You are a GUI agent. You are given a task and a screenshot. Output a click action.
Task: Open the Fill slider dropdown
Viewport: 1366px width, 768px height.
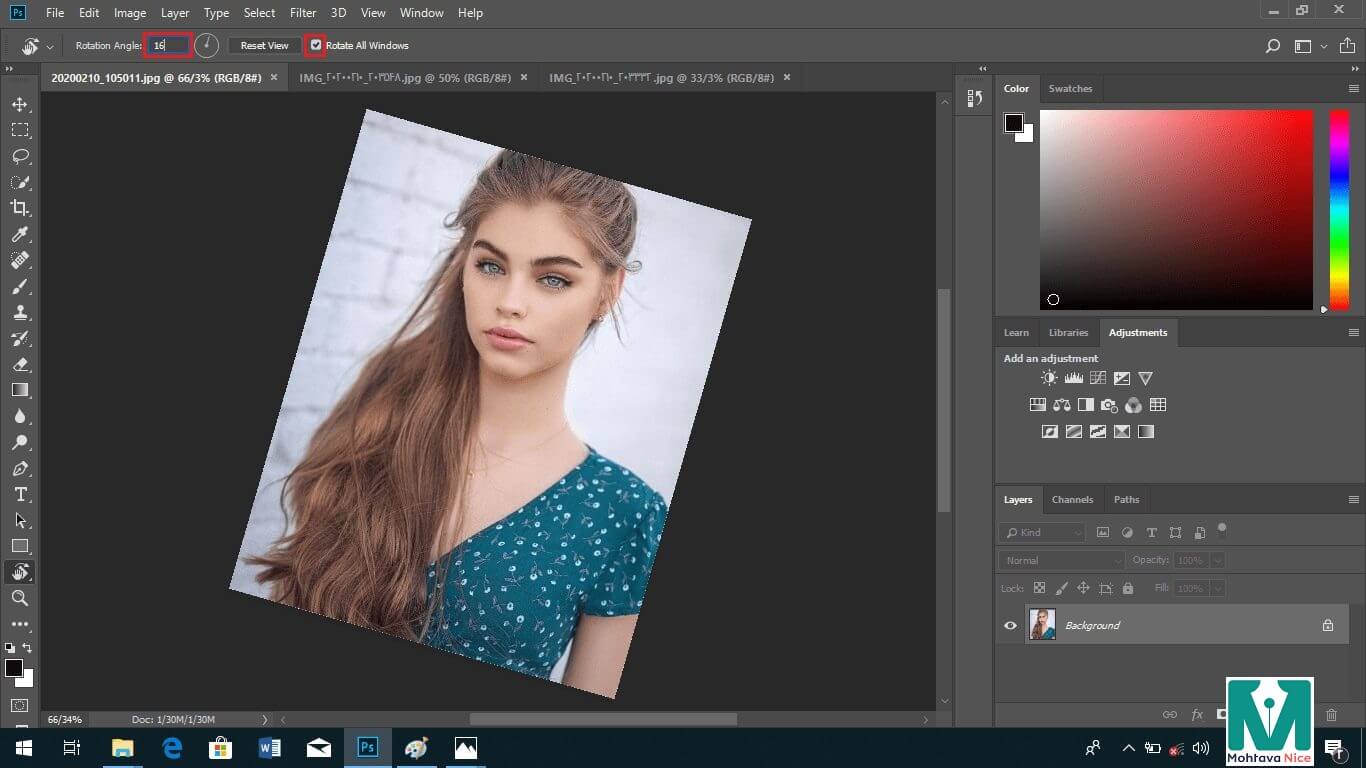(1216, 588)
